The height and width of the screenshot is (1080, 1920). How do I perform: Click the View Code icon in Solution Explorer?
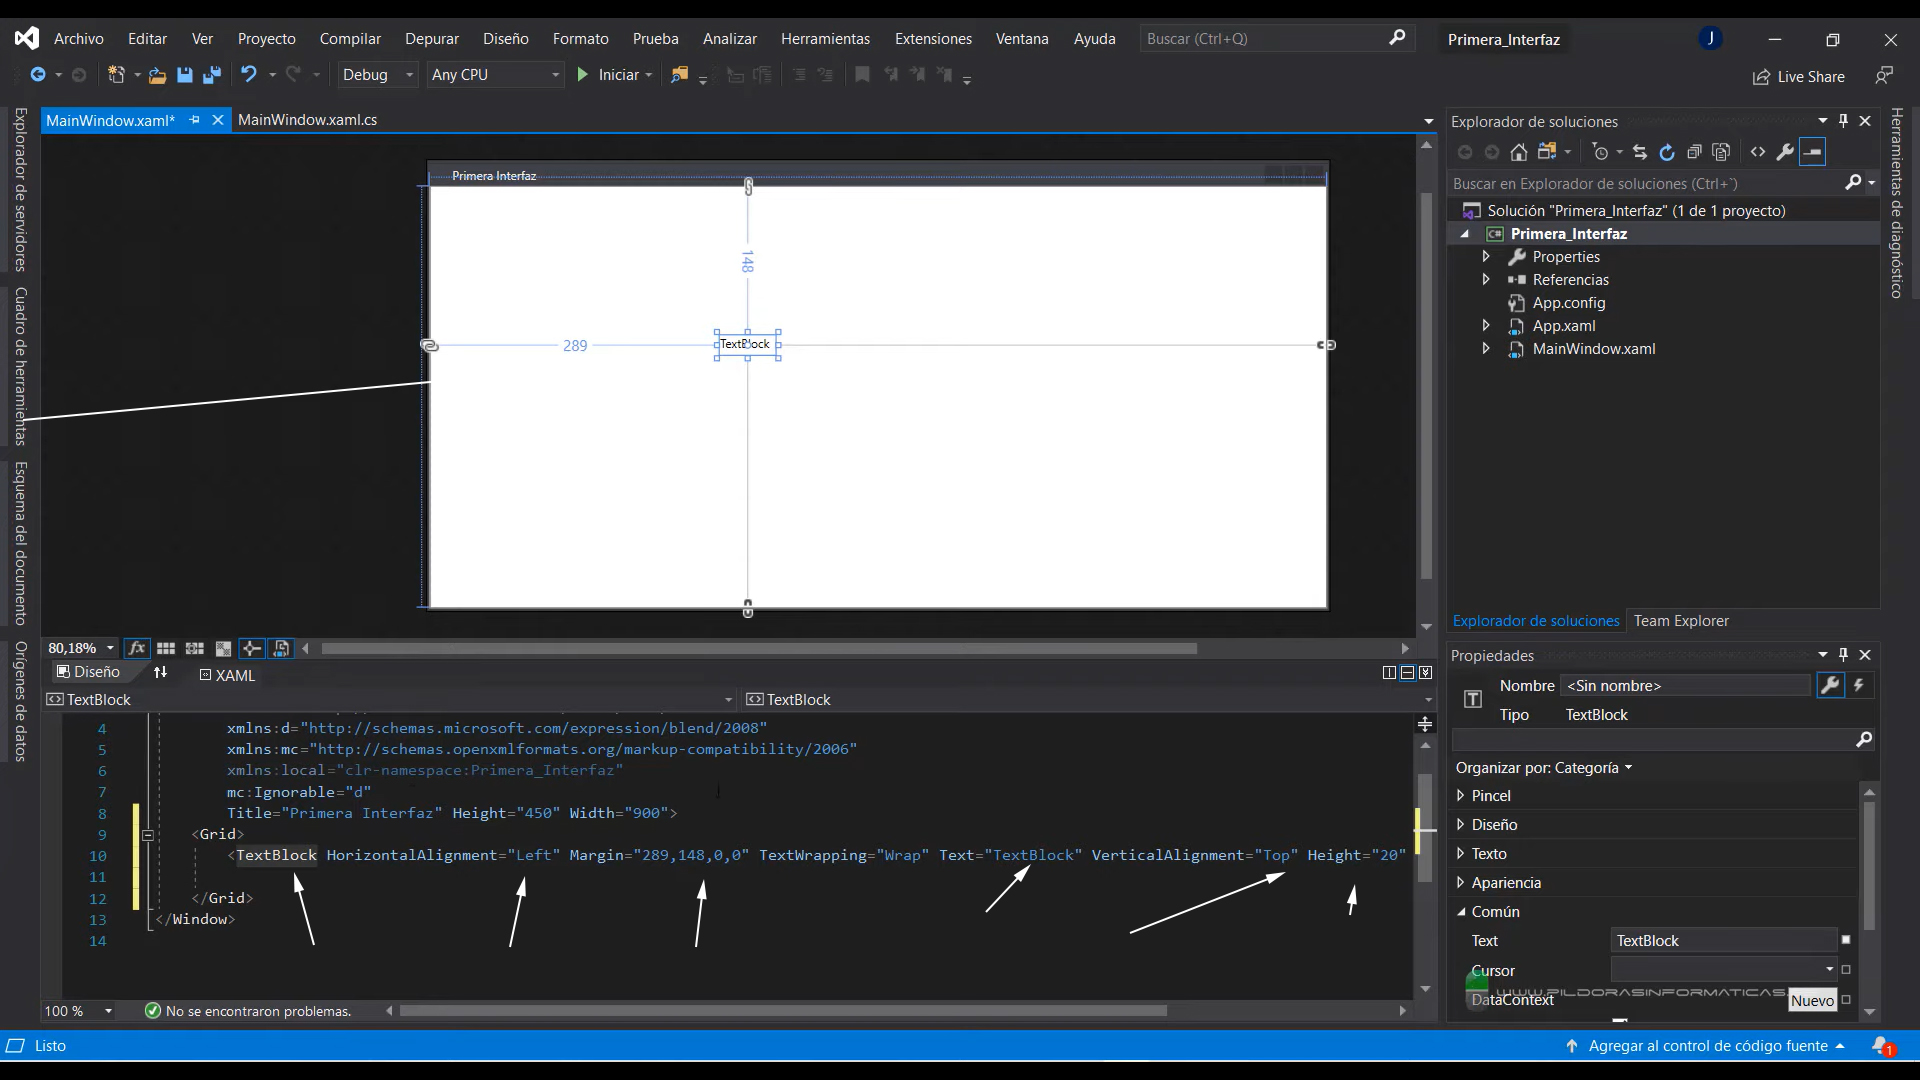pos(1758,152)
